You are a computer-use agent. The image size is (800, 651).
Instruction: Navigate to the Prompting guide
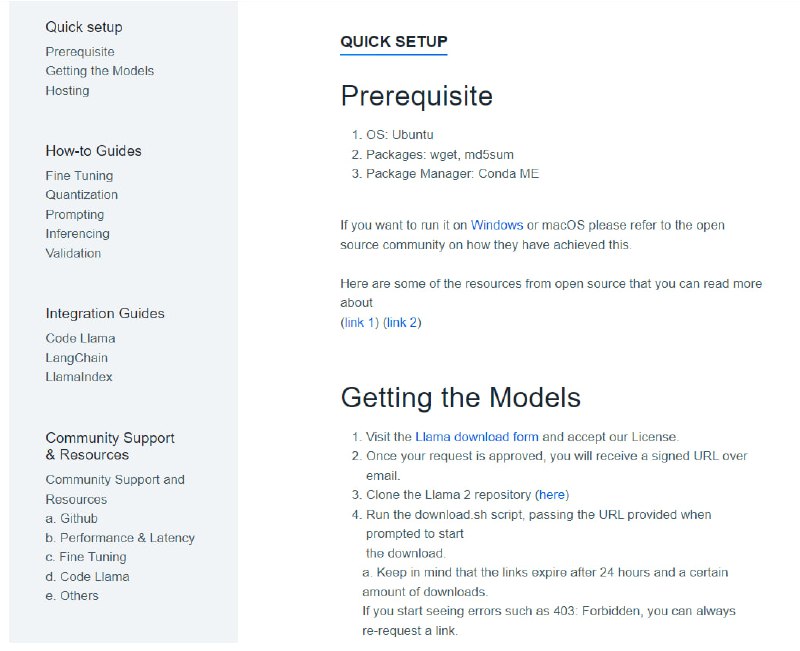click(x=74, y=215)
